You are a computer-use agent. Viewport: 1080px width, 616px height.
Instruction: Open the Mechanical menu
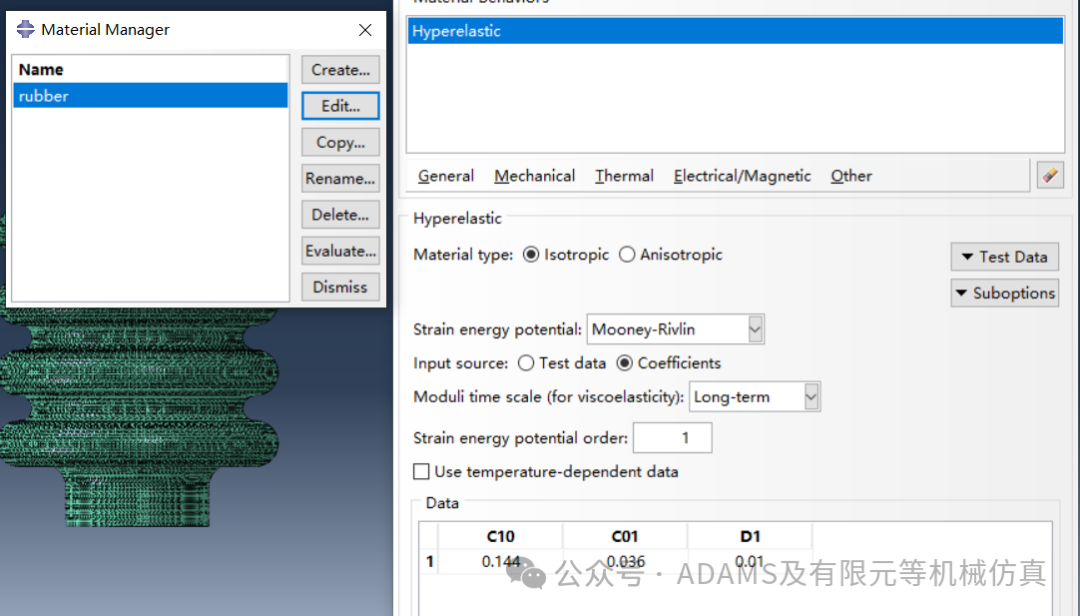click(534, 176)
